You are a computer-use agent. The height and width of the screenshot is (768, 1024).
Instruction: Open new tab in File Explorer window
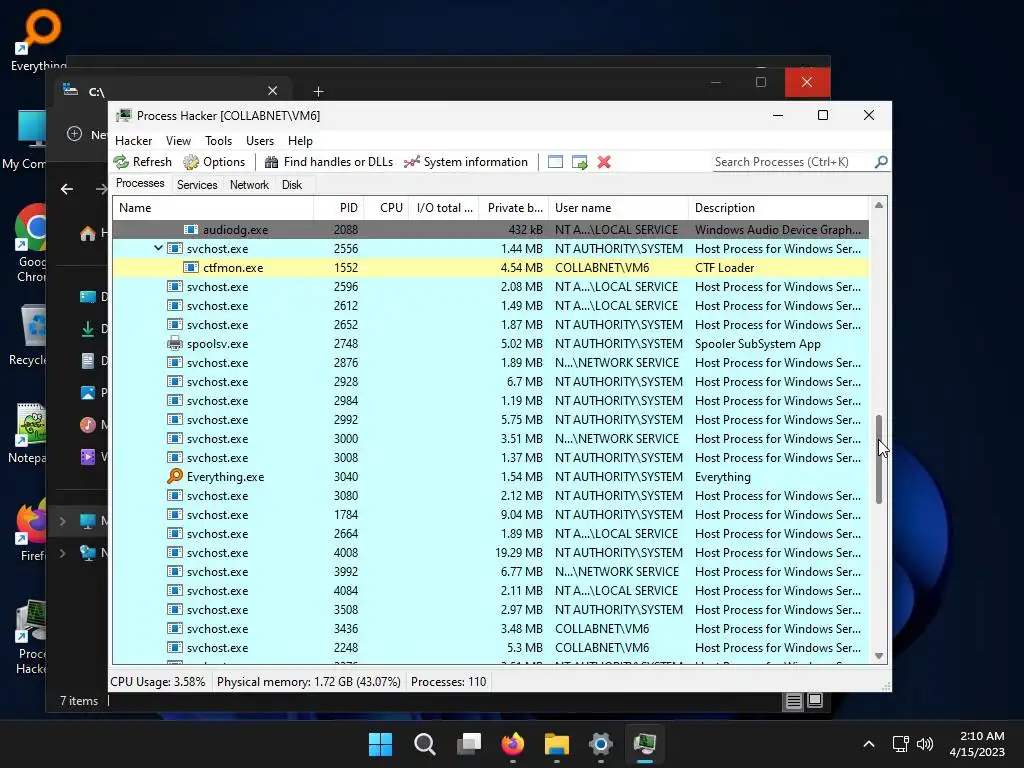[318, 91]
